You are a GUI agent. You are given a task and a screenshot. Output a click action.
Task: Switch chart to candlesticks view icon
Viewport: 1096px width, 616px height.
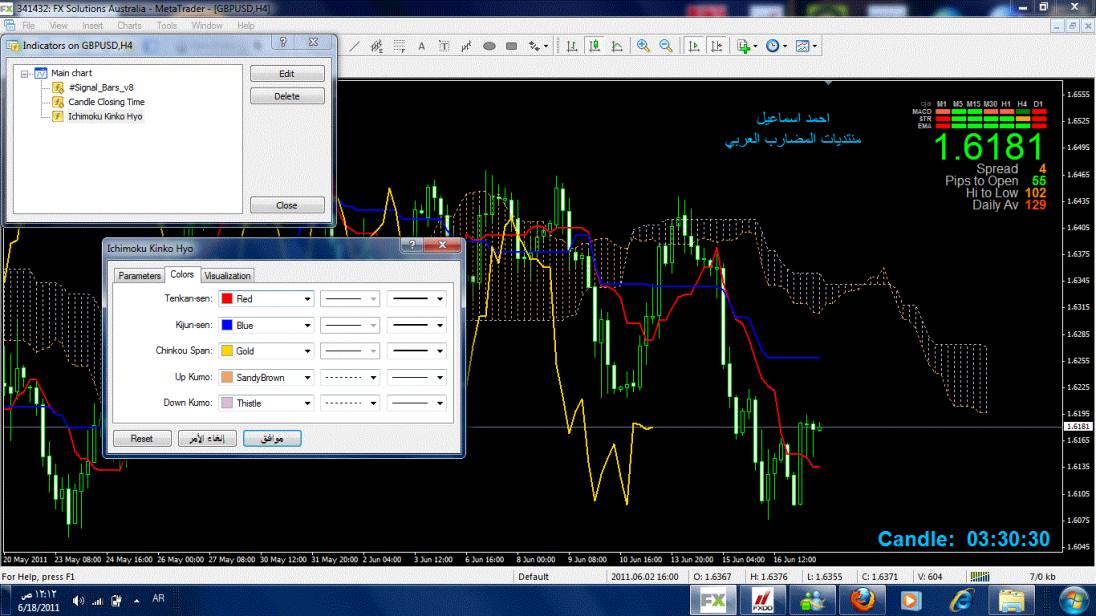595,46
